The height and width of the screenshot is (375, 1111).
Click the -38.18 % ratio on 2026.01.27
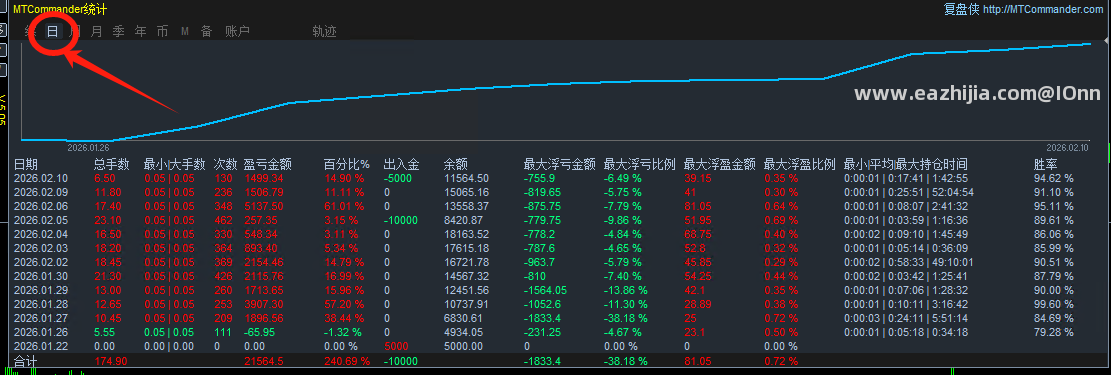pos(626,318)
